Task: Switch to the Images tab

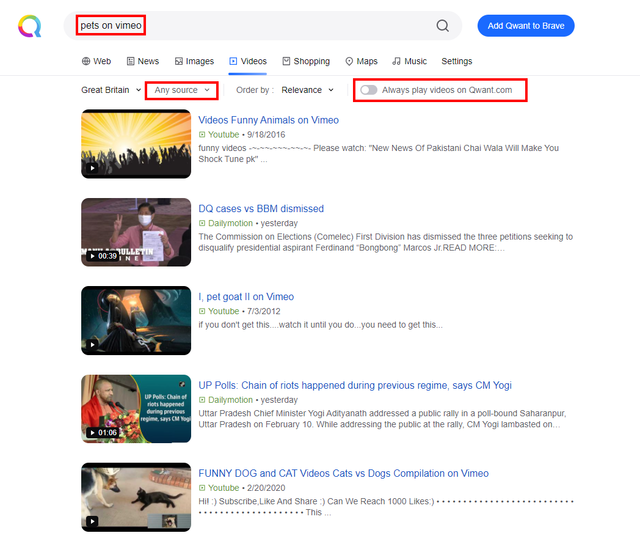Action: [194, 61]
